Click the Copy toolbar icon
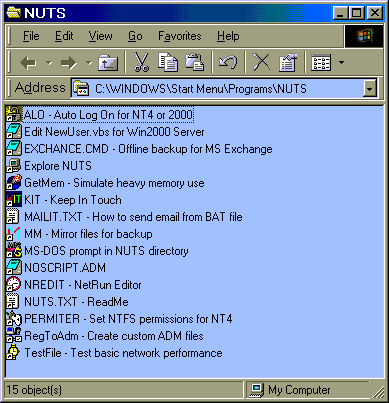The width and height of the screenshot is (389, 403). (x=168, y=62)
